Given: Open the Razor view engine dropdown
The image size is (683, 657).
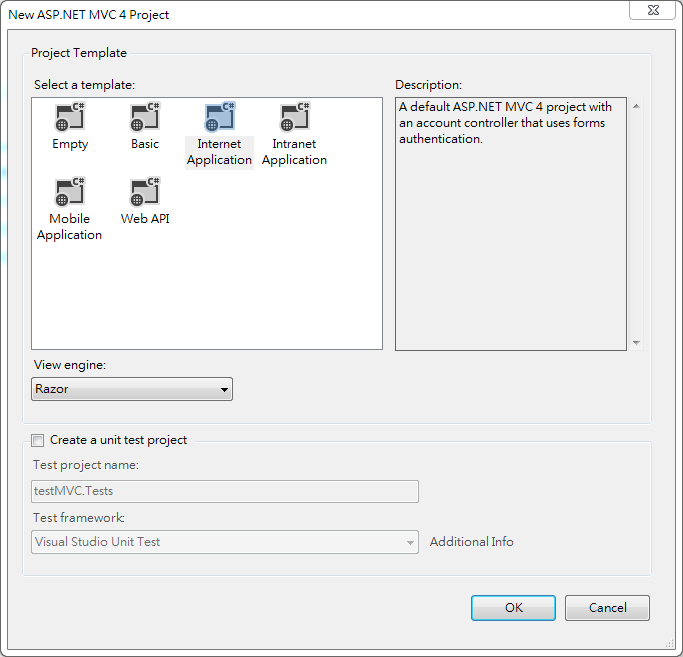Looking at the screenshot, I should 132,389.
